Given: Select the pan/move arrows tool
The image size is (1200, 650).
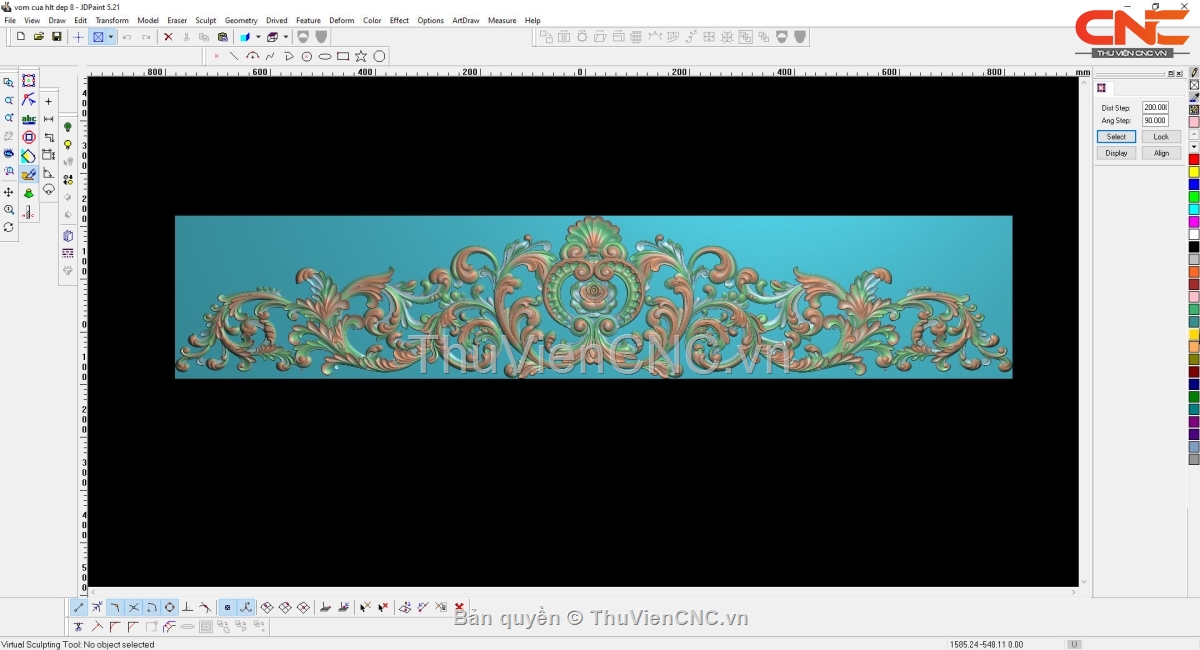Looking at the screenshot, I should [9, 192].
